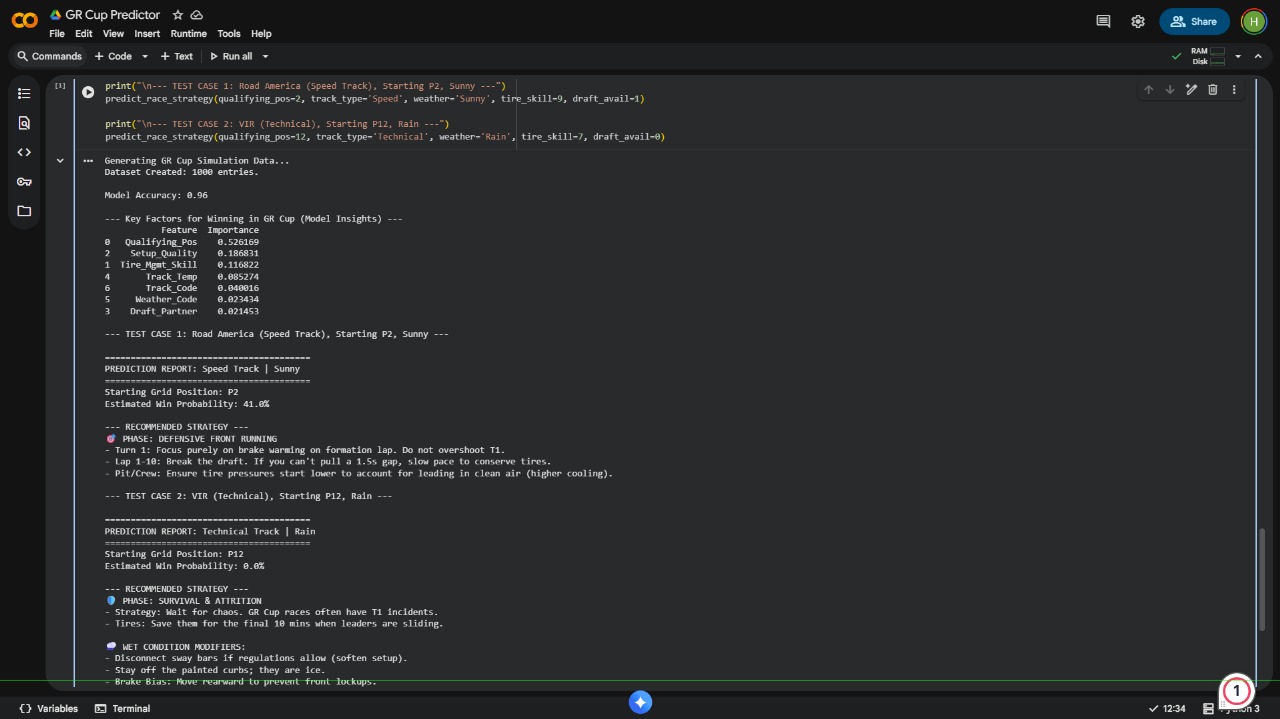Click the 12:34 execution status
1280x719 pixels.
click(x=1168, y=708)
